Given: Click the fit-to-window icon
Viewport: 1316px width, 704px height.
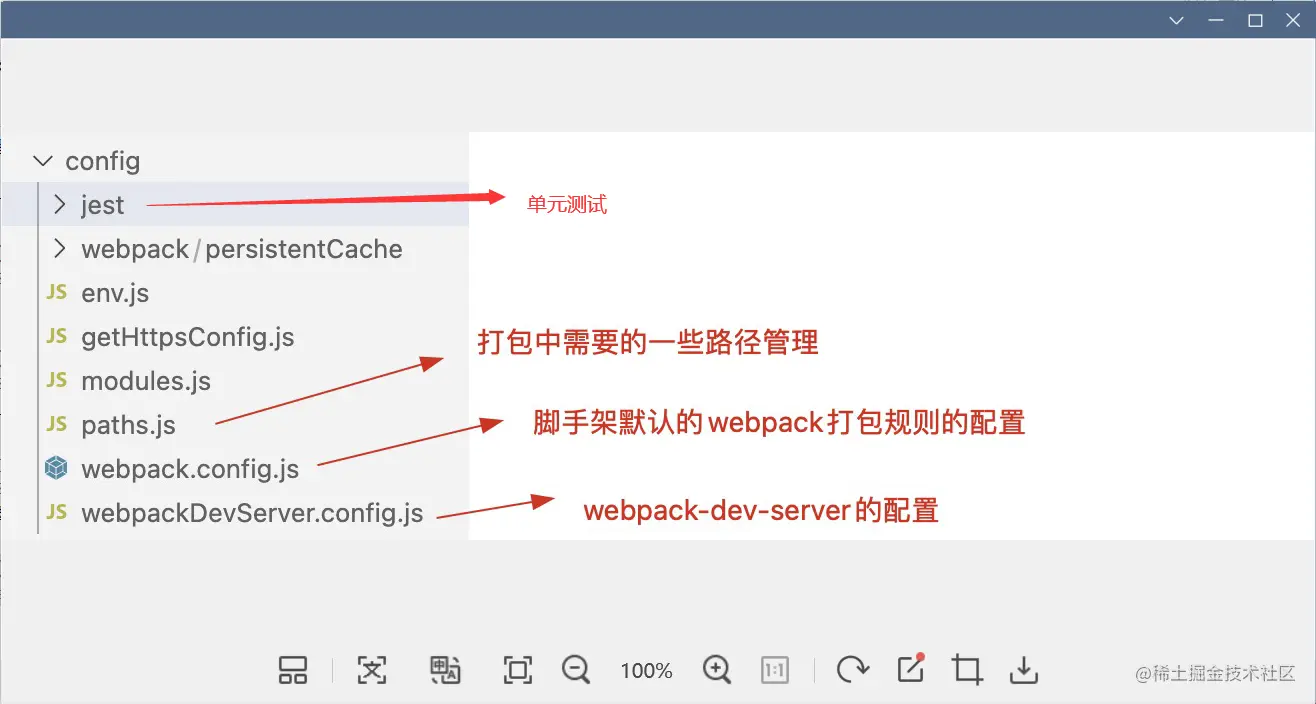Looking at the screenshot, I should [518, 670].
